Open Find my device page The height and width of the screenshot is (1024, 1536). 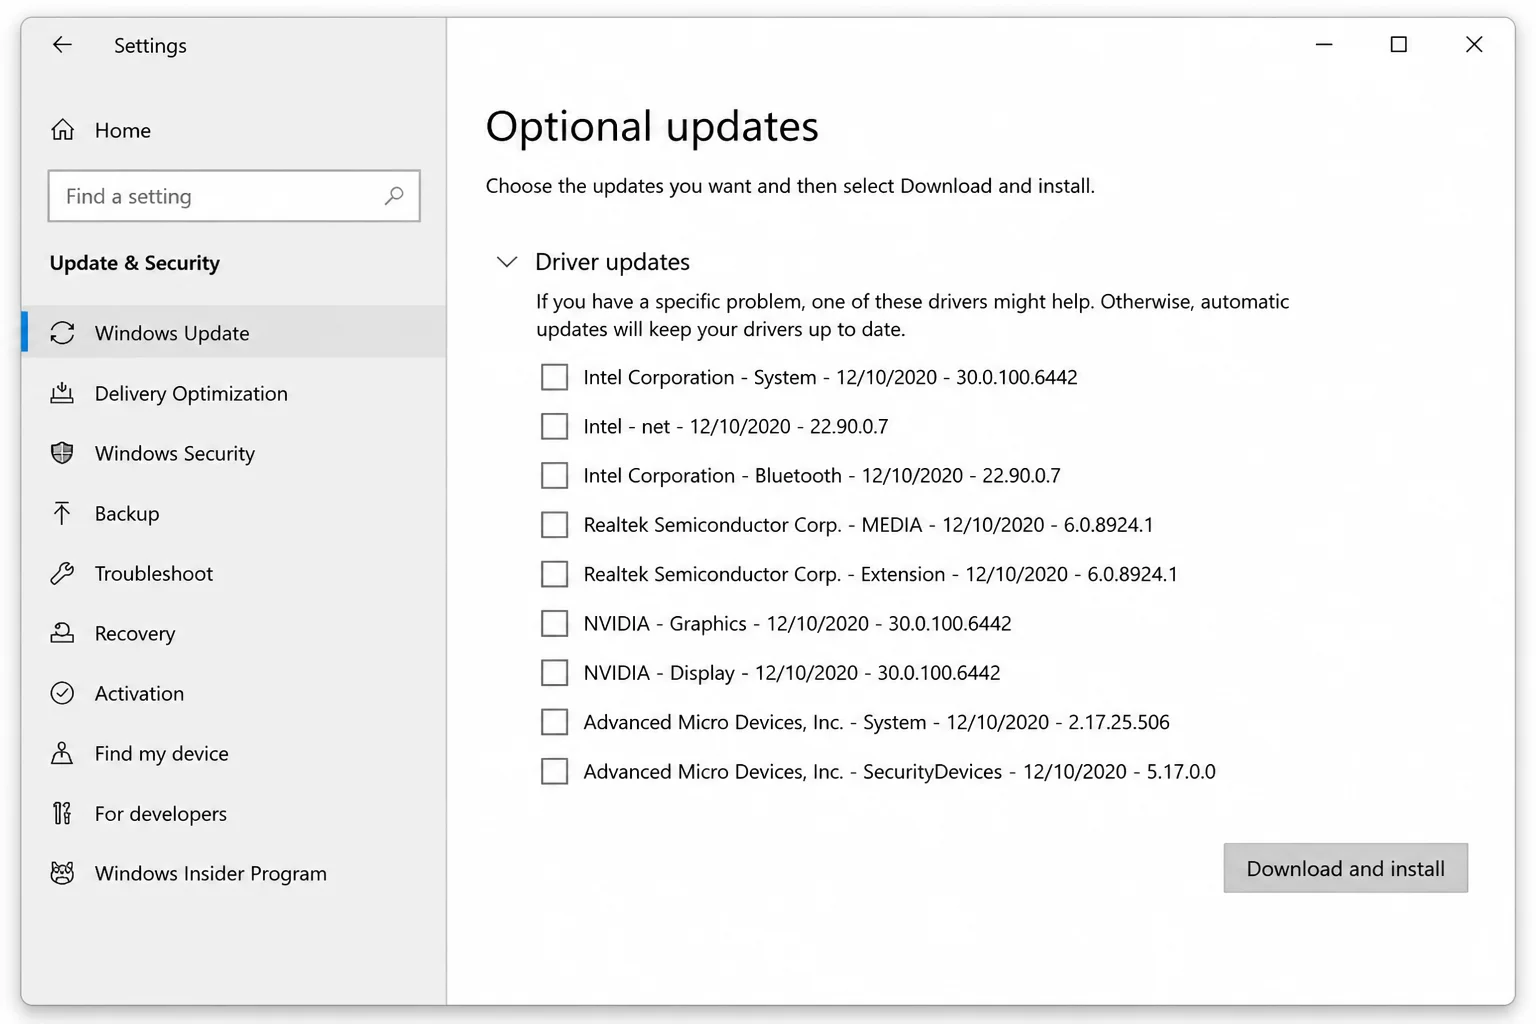pyautogui.click(x=233, y=753)
